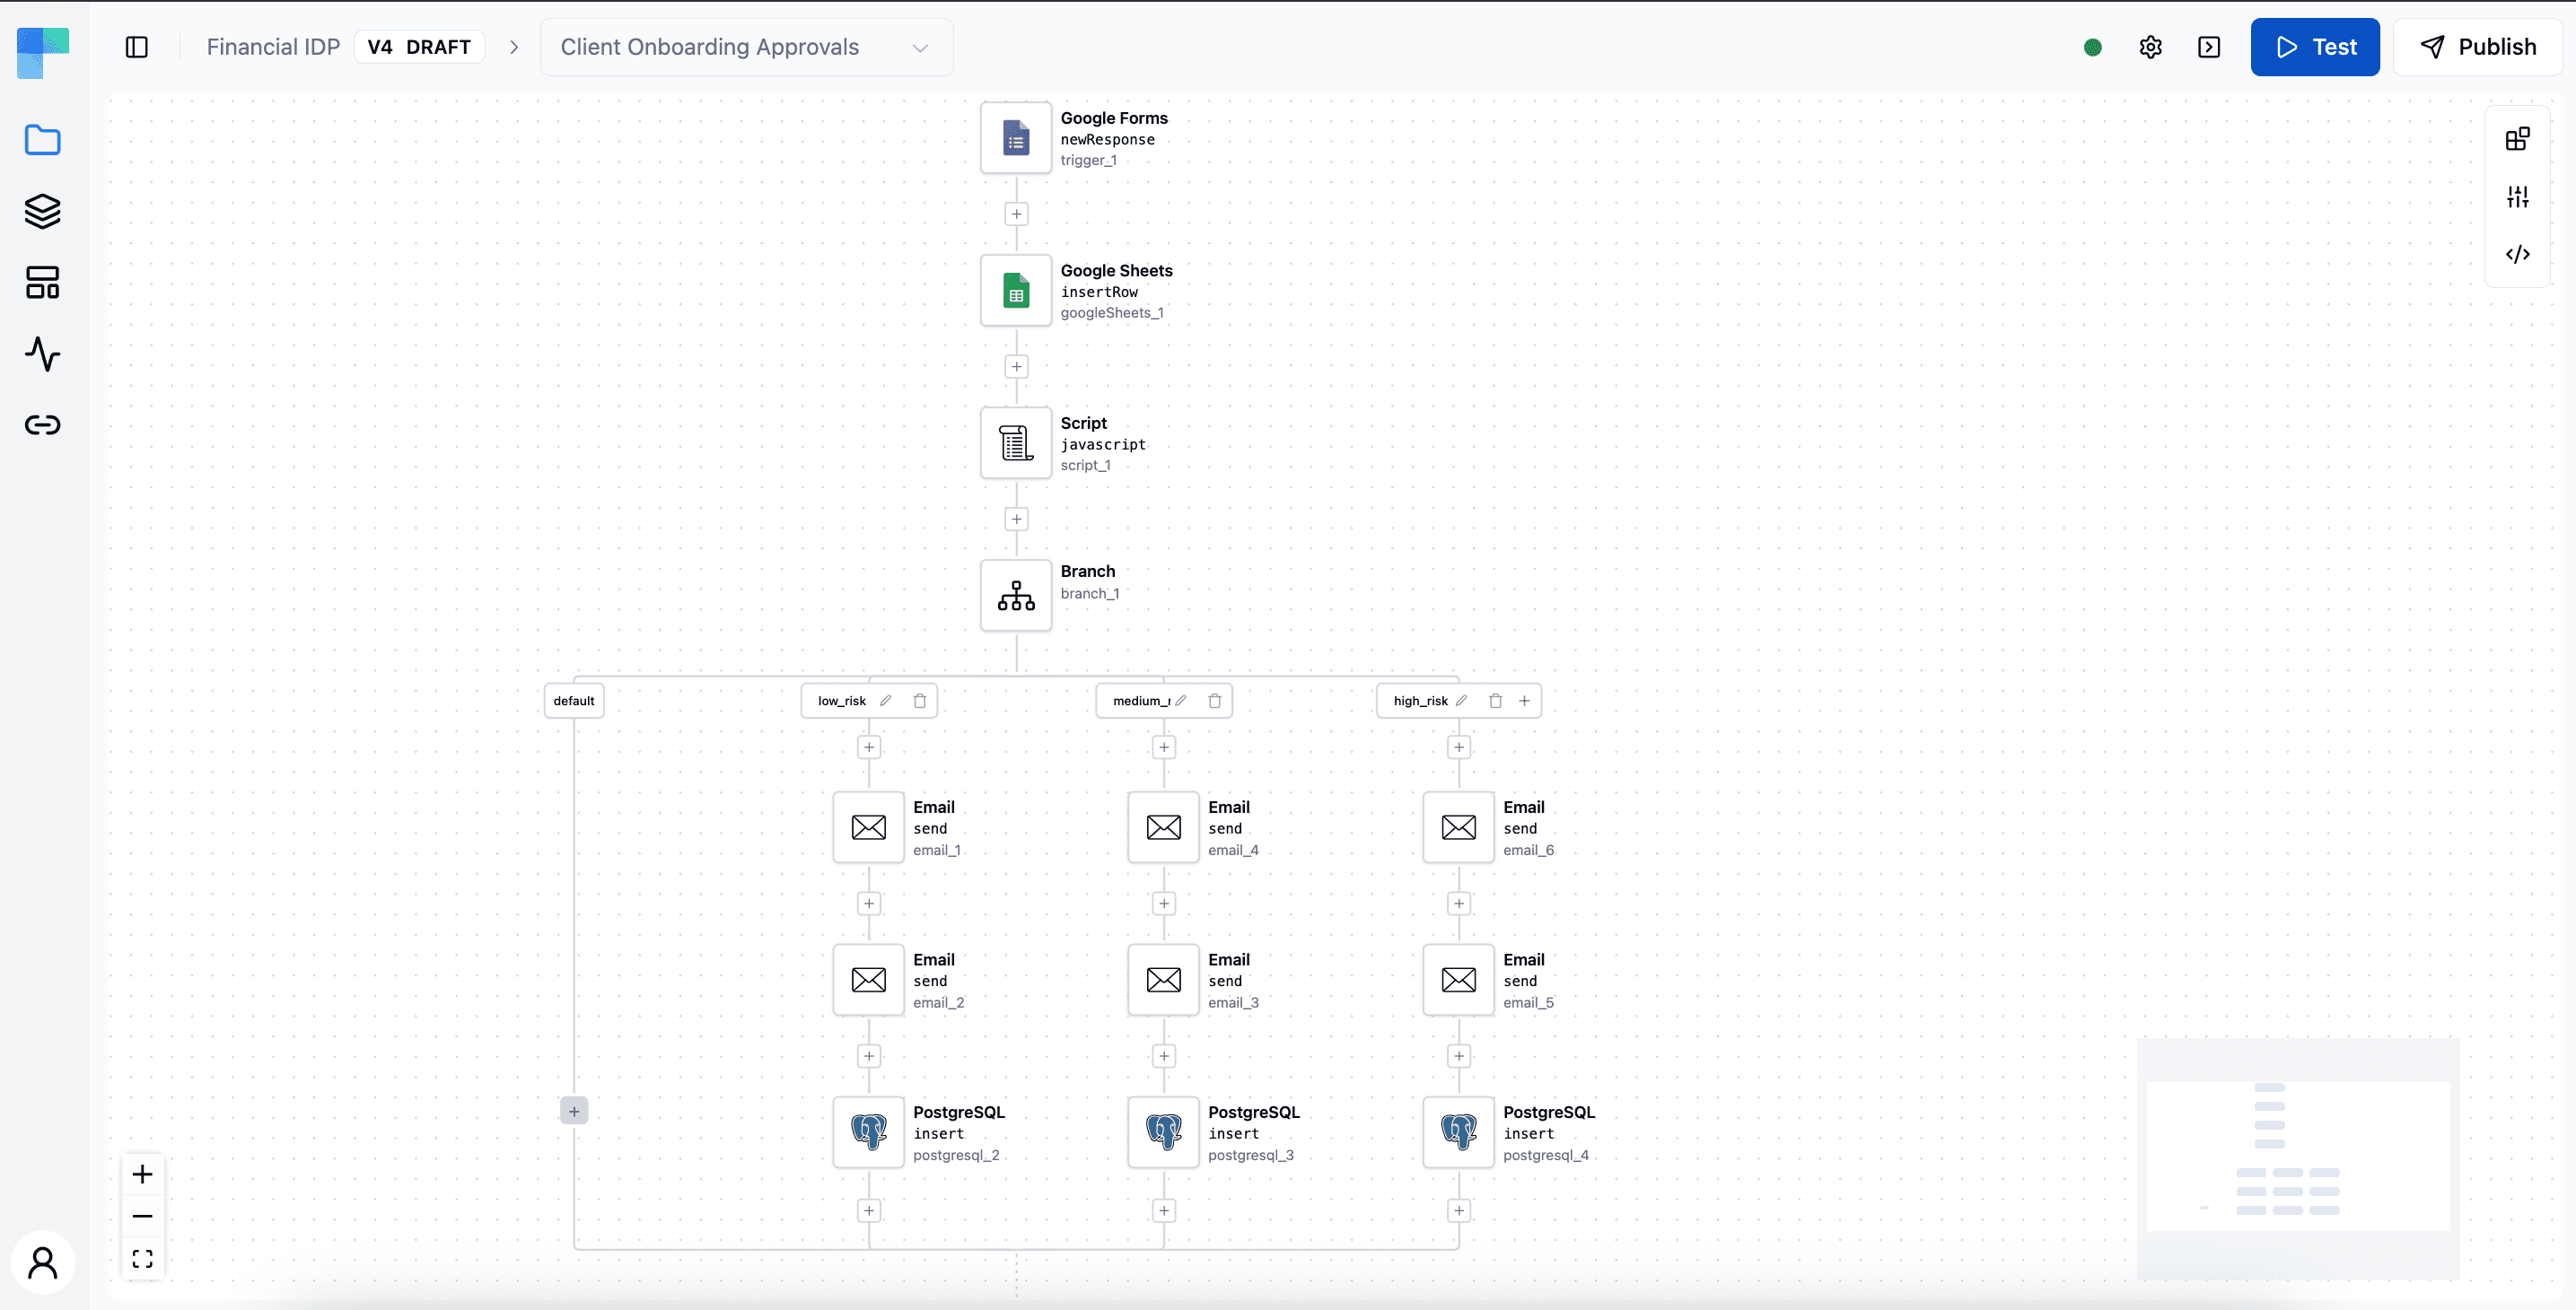Open the postgresql_3 PostgreSQL insert step
The width and height of the screenshot is (2576, 1310).
tap(1161, 1132)
